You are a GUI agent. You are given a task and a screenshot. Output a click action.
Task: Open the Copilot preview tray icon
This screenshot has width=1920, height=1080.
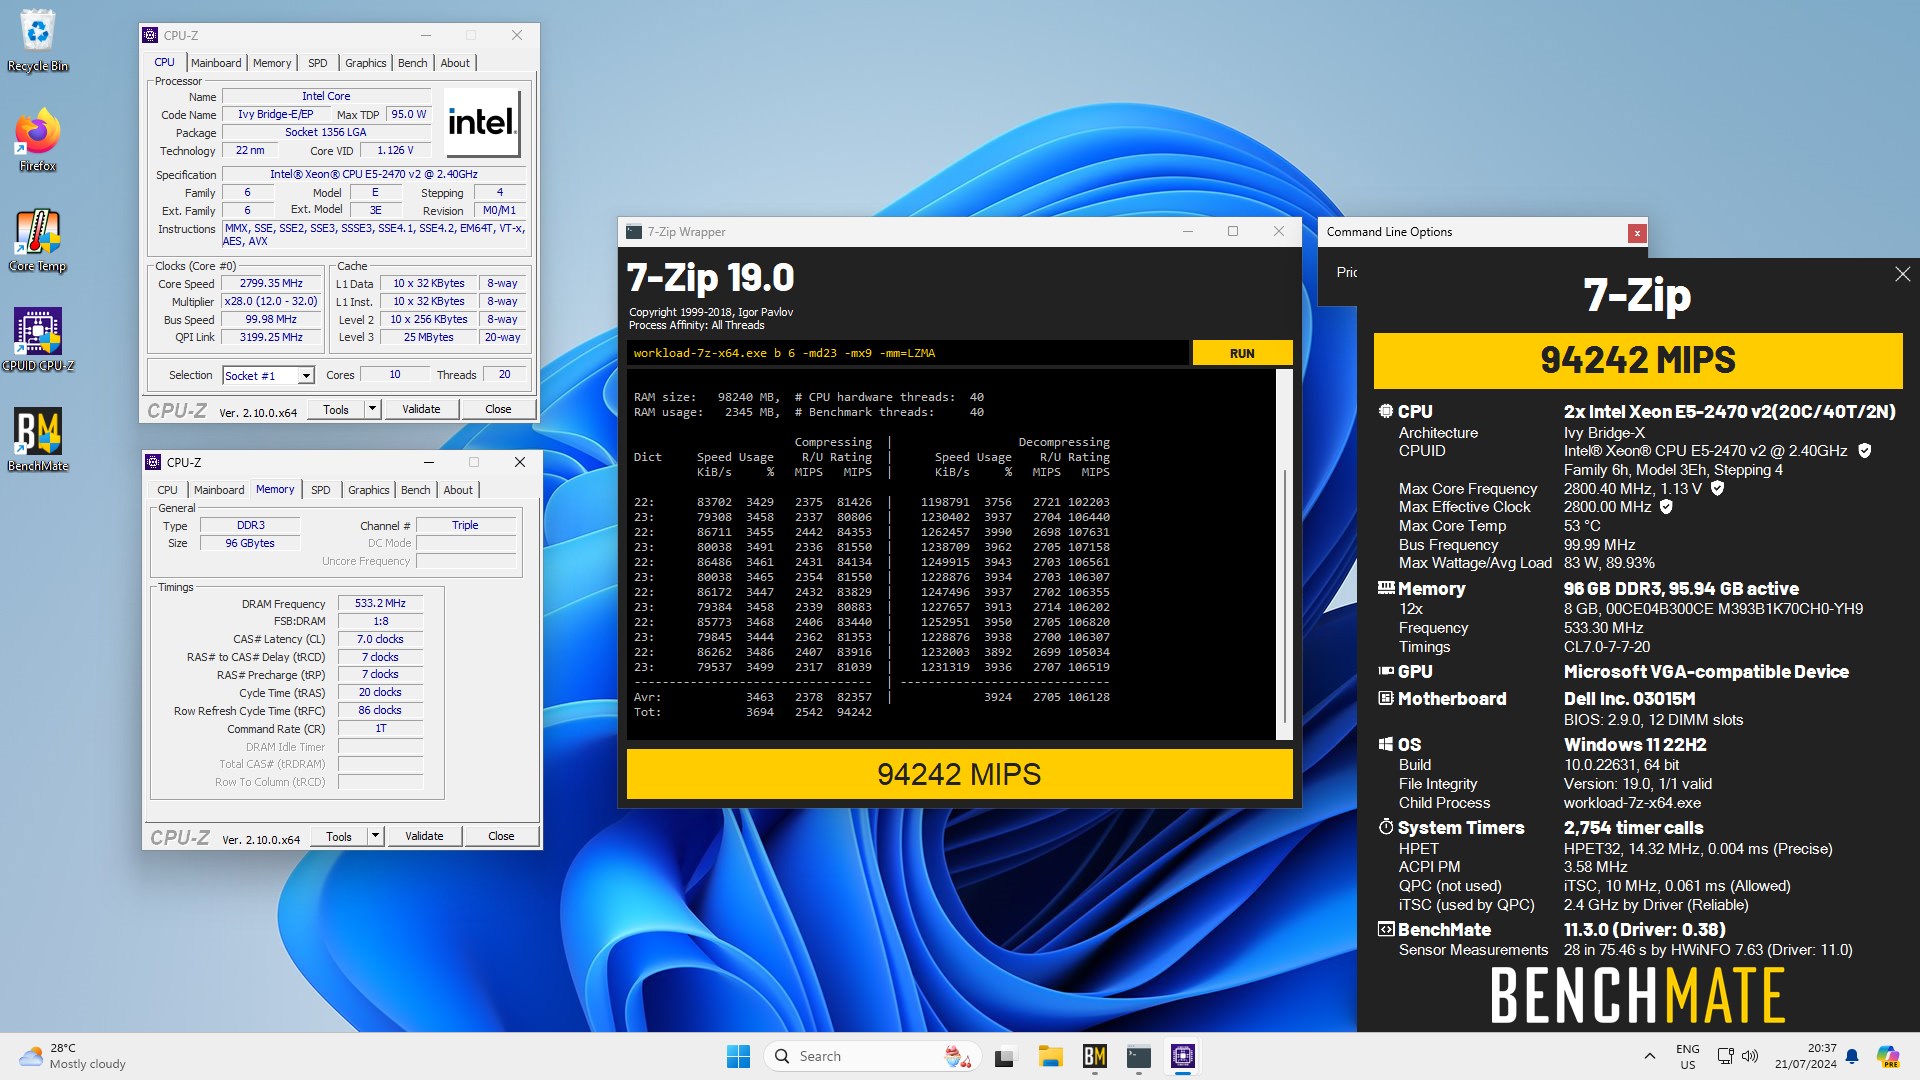tap(1888, 1056)
